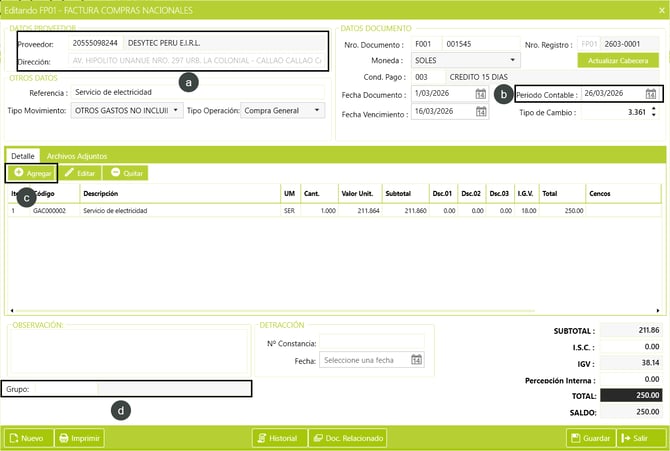This screenshot has height=451, width=670.
Task: Open calendar for Fecha Documento
Action: (x=481, y=94)
